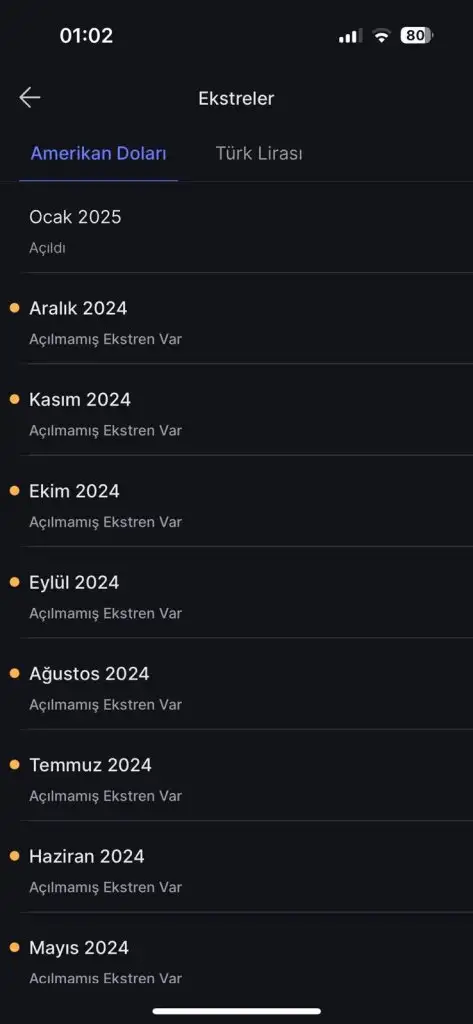Tap the home indicator bar
The height and width of the screenshot is (1024, 473).
tap(236, 1011)
